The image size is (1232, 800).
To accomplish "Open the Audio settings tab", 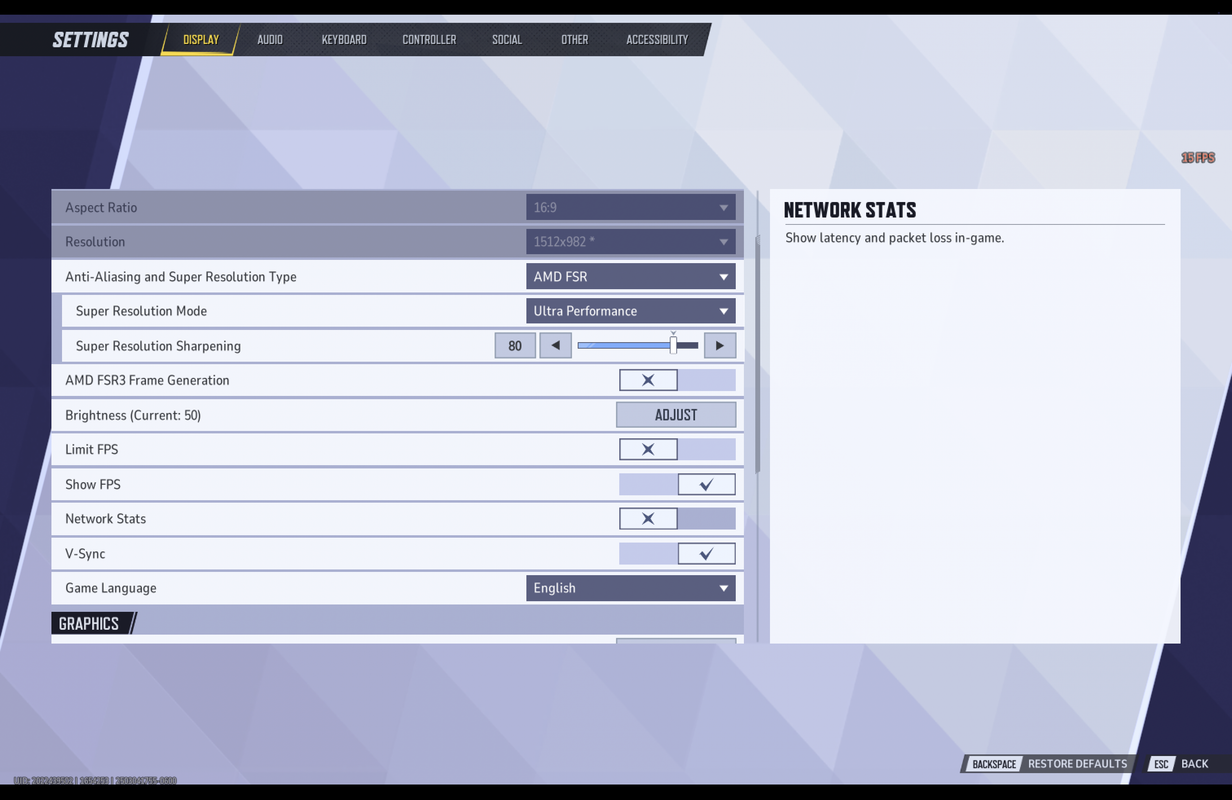I will click(270, 40).
